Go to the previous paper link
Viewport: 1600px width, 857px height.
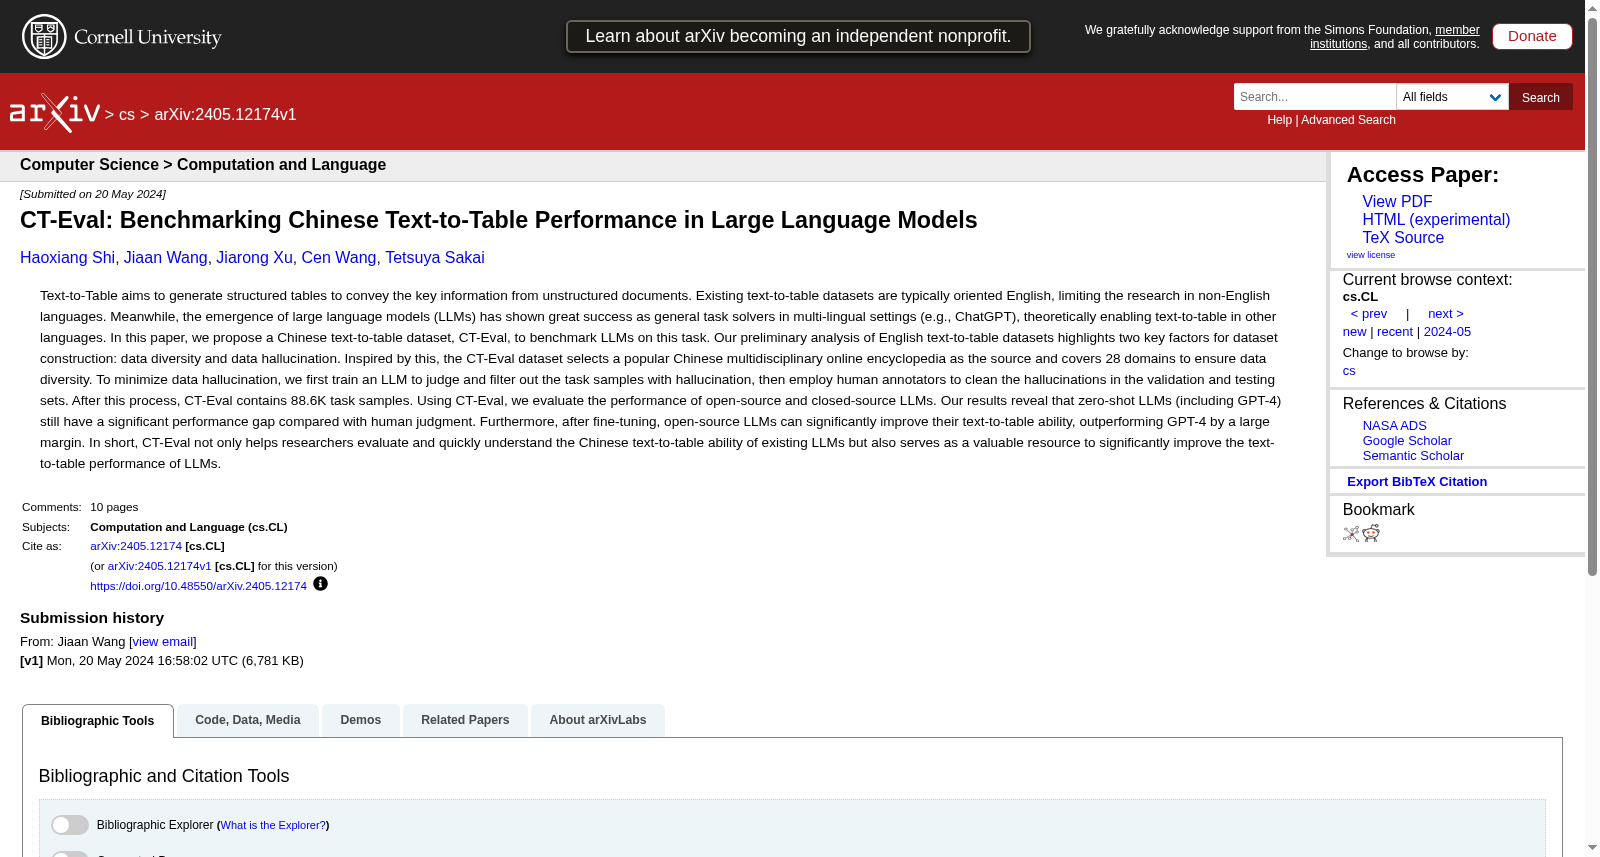(1369, 314)
